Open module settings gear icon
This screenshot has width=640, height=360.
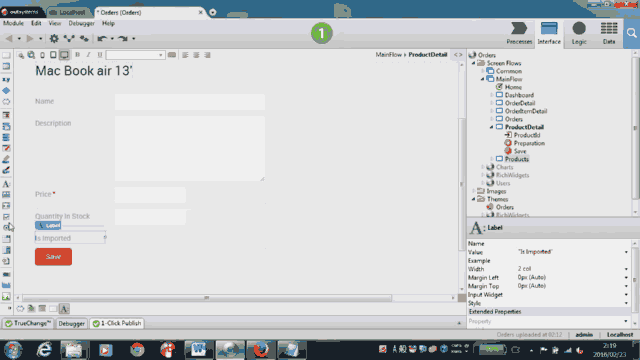click(x=54, y=39)
